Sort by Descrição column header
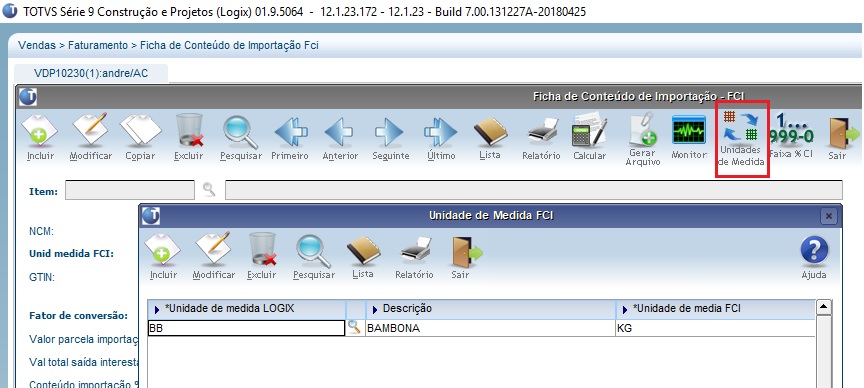This screenshot has height=388, width=864. coord(491,309)
